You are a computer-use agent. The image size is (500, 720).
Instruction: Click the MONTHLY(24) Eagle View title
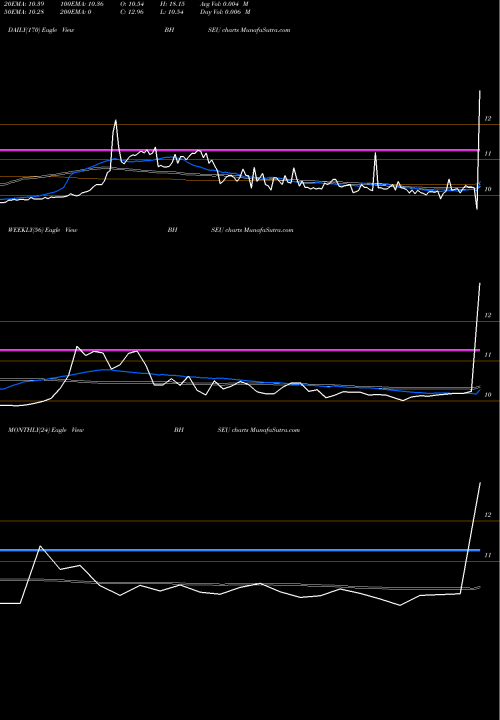(x=45, y=430)
